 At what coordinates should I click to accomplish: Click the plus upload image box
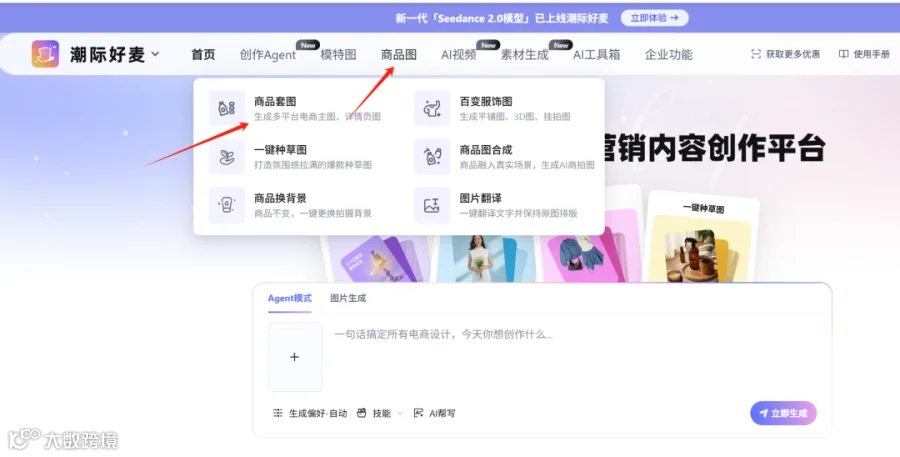click(295, 357)
